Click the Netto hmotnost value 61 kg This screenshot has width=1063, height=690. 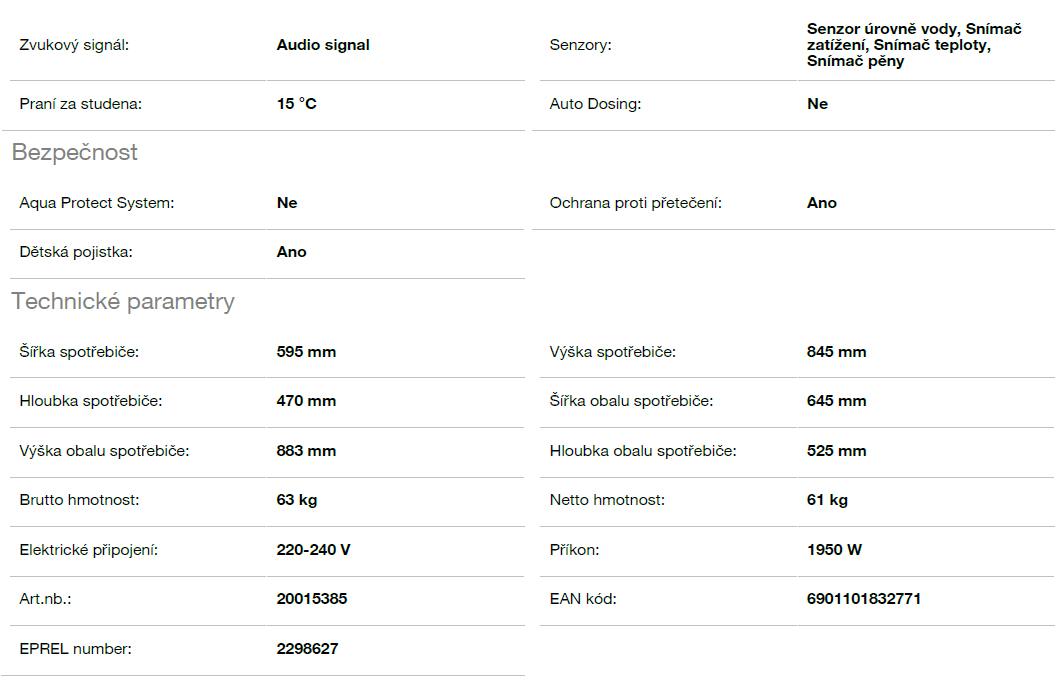point(827,500)
